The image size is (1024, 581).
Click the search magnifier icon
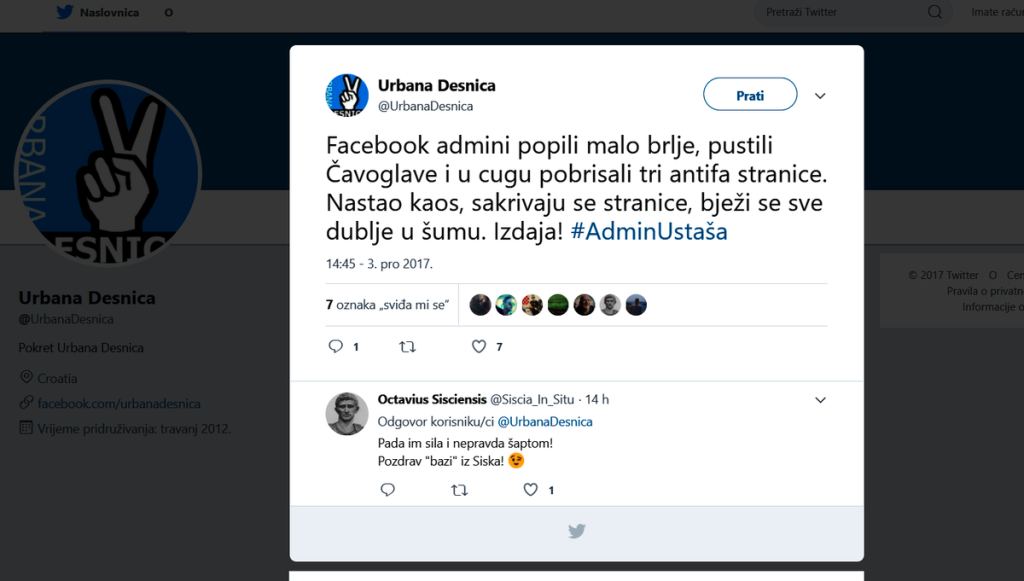[x=935, y=12]
